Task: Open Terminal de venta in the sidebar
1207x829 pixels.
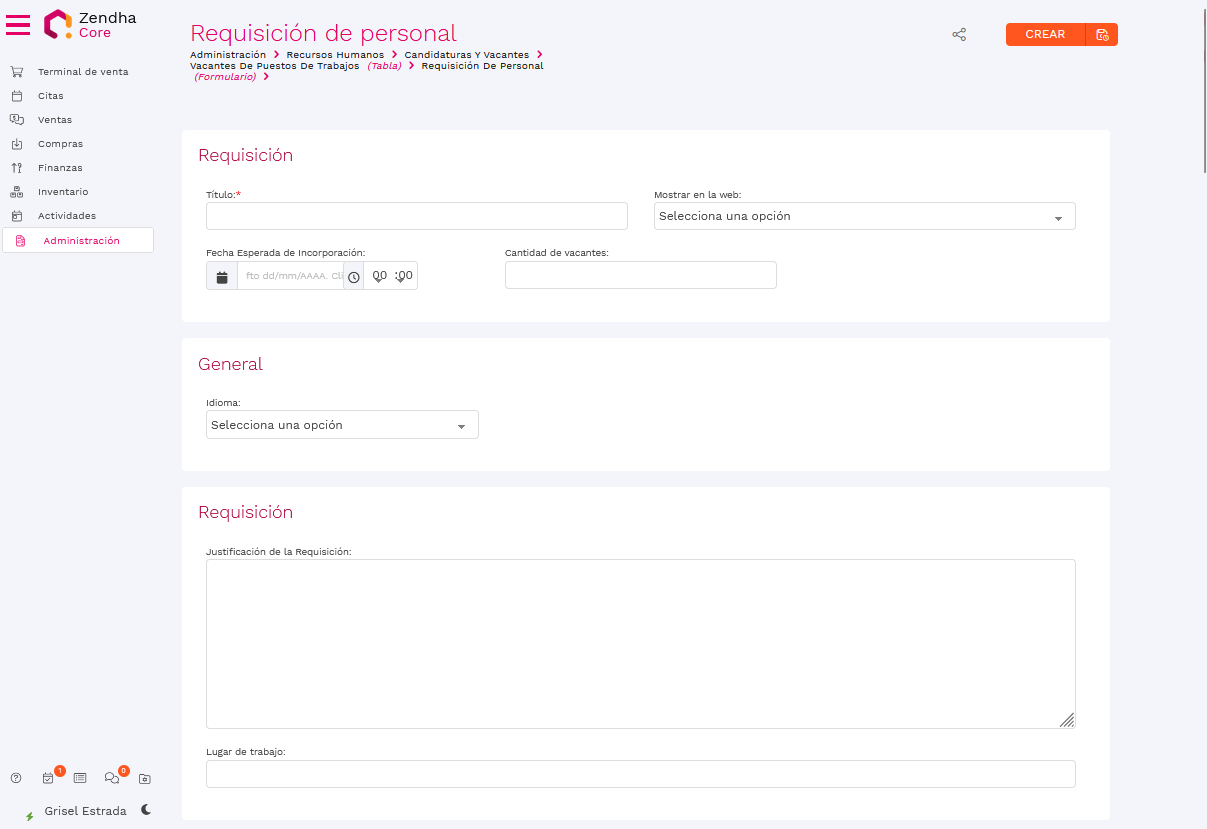Action: point(83,72)
